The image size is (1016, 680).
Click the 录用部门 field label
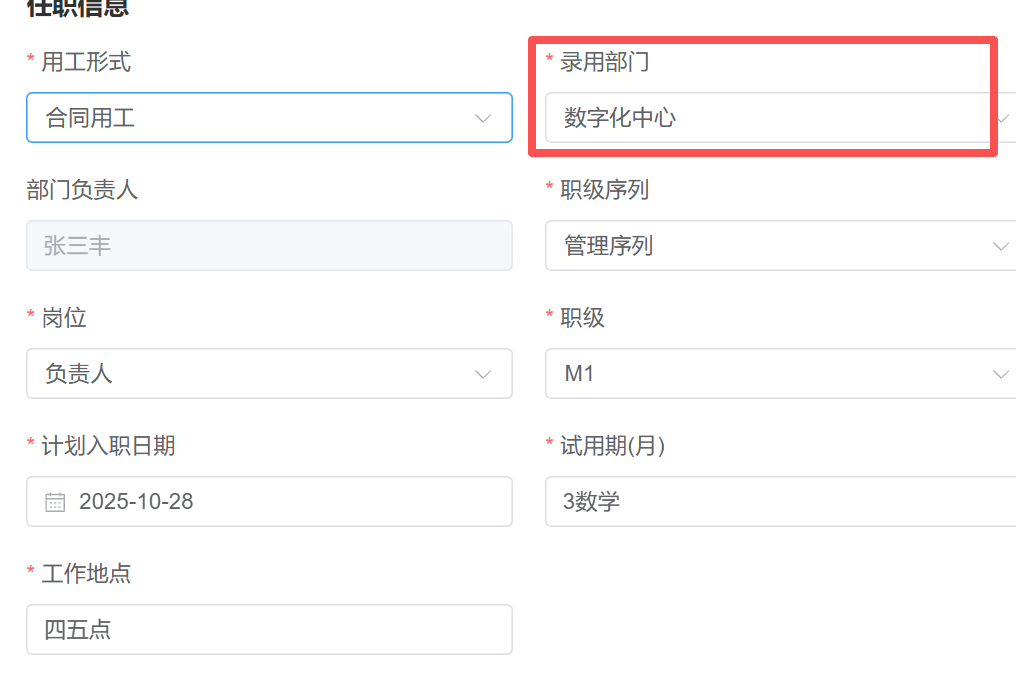(604, 63)
